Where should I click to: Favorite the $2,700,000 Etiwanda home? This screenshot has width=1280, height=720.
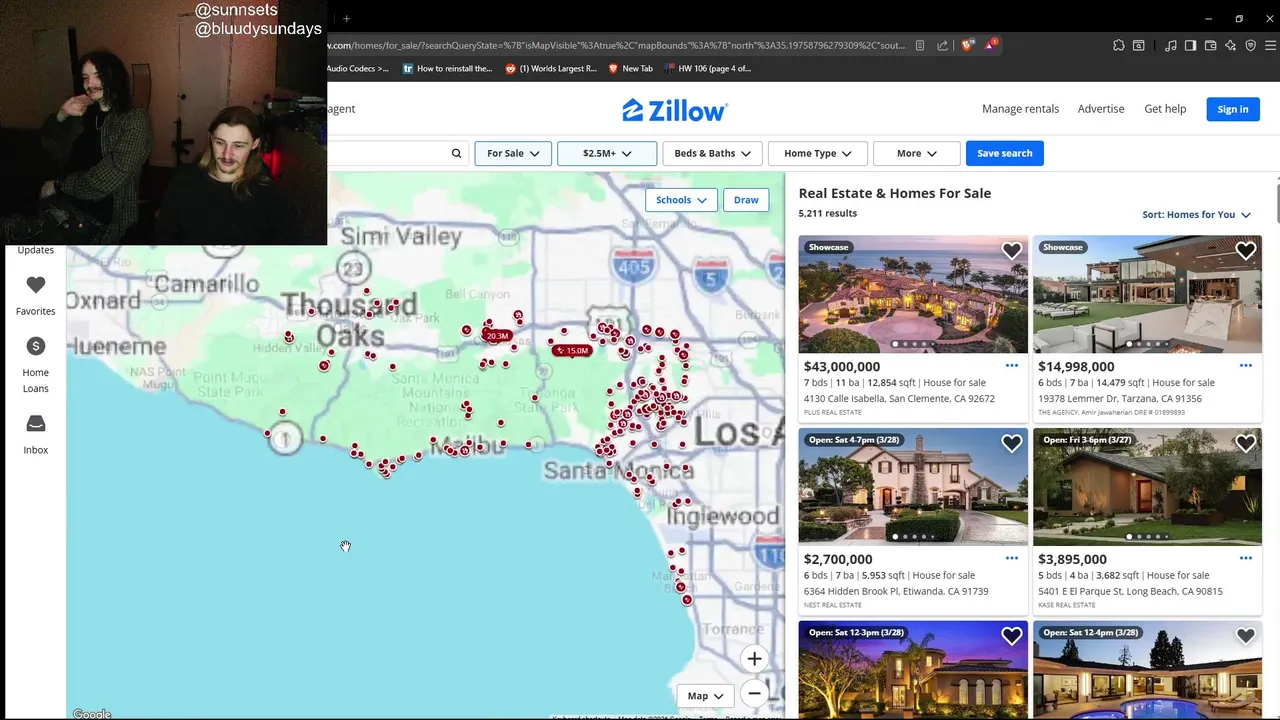point(1011,443)
